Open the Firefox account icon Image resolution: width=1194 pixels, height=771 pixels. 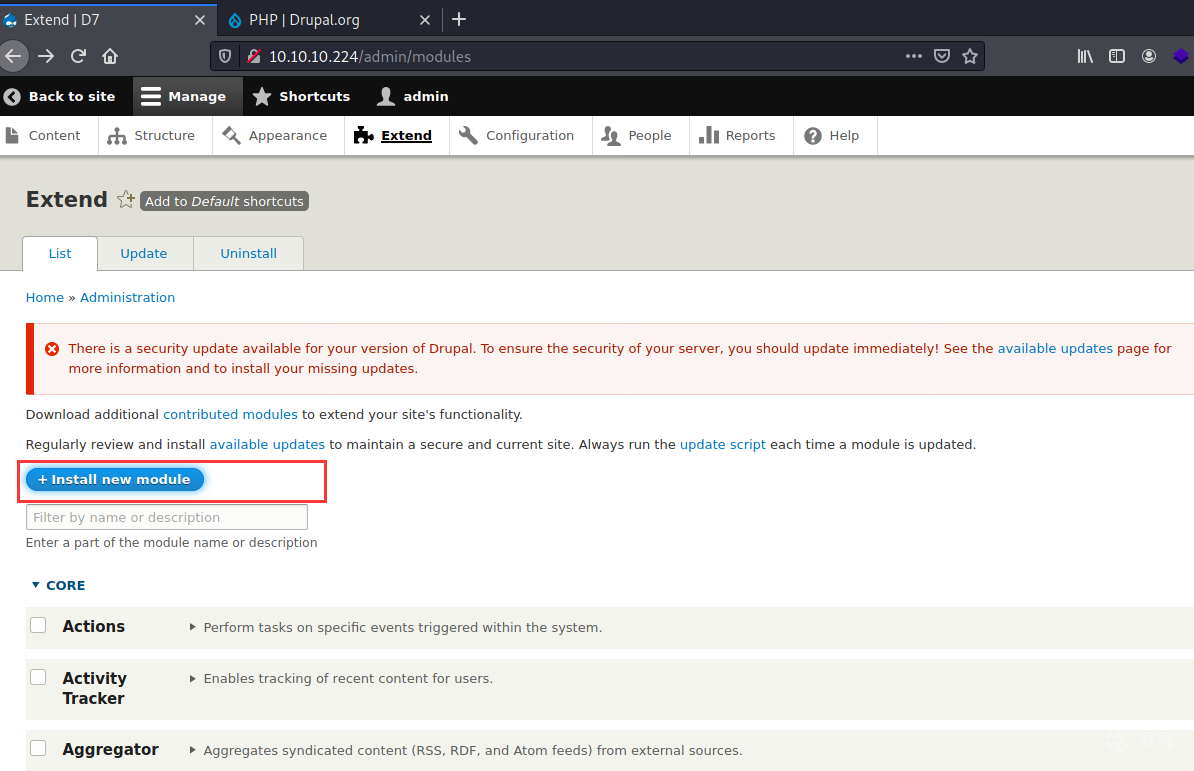[x=1149, y=56]
